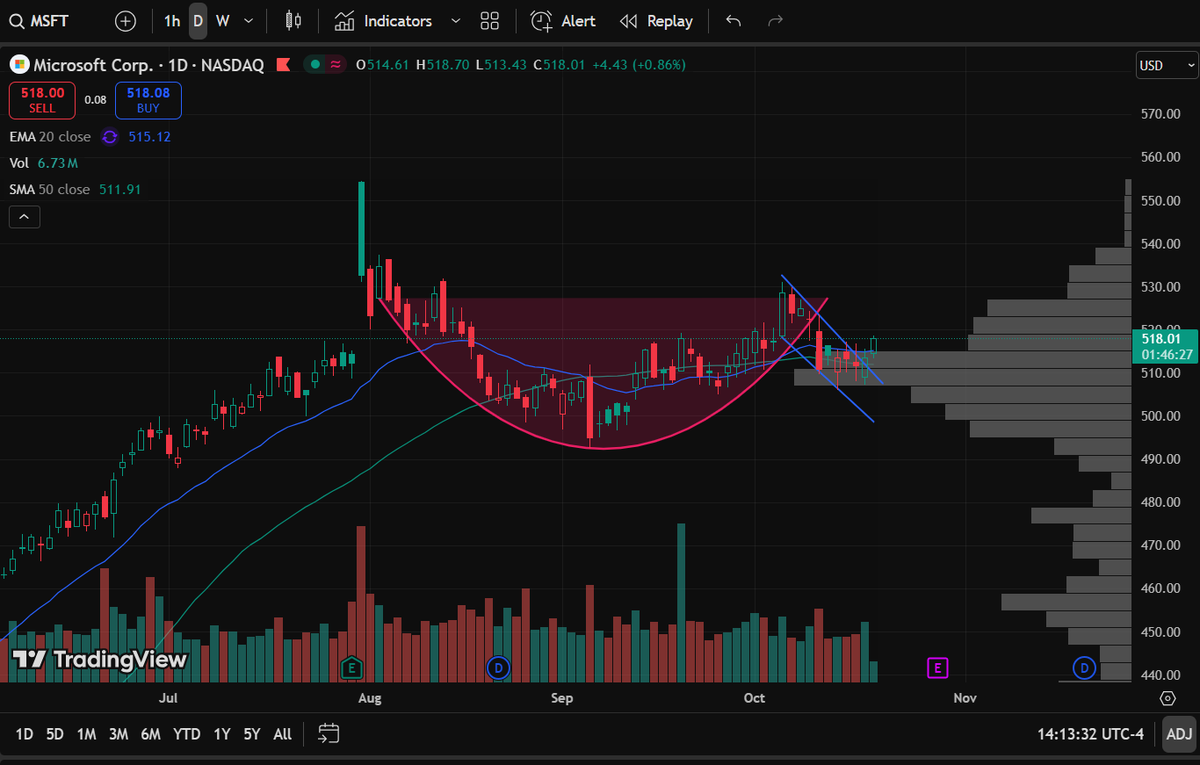The image size is (1200, 765).
Task: Click the Aug label on time axis
Action: (x=370, y=698)
